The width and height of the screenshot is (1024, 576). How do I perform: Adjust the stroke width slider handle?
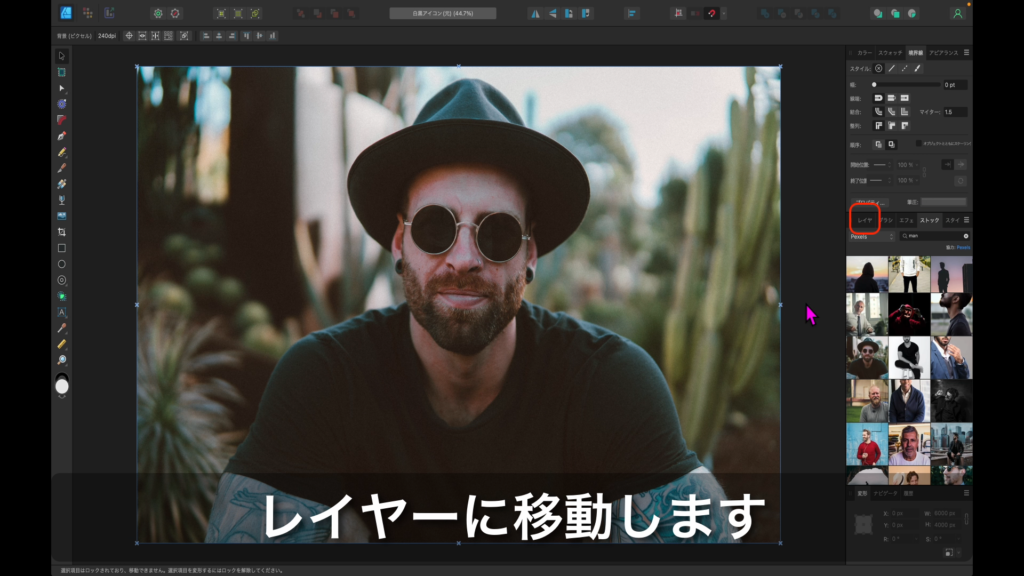tap(874, 85)
